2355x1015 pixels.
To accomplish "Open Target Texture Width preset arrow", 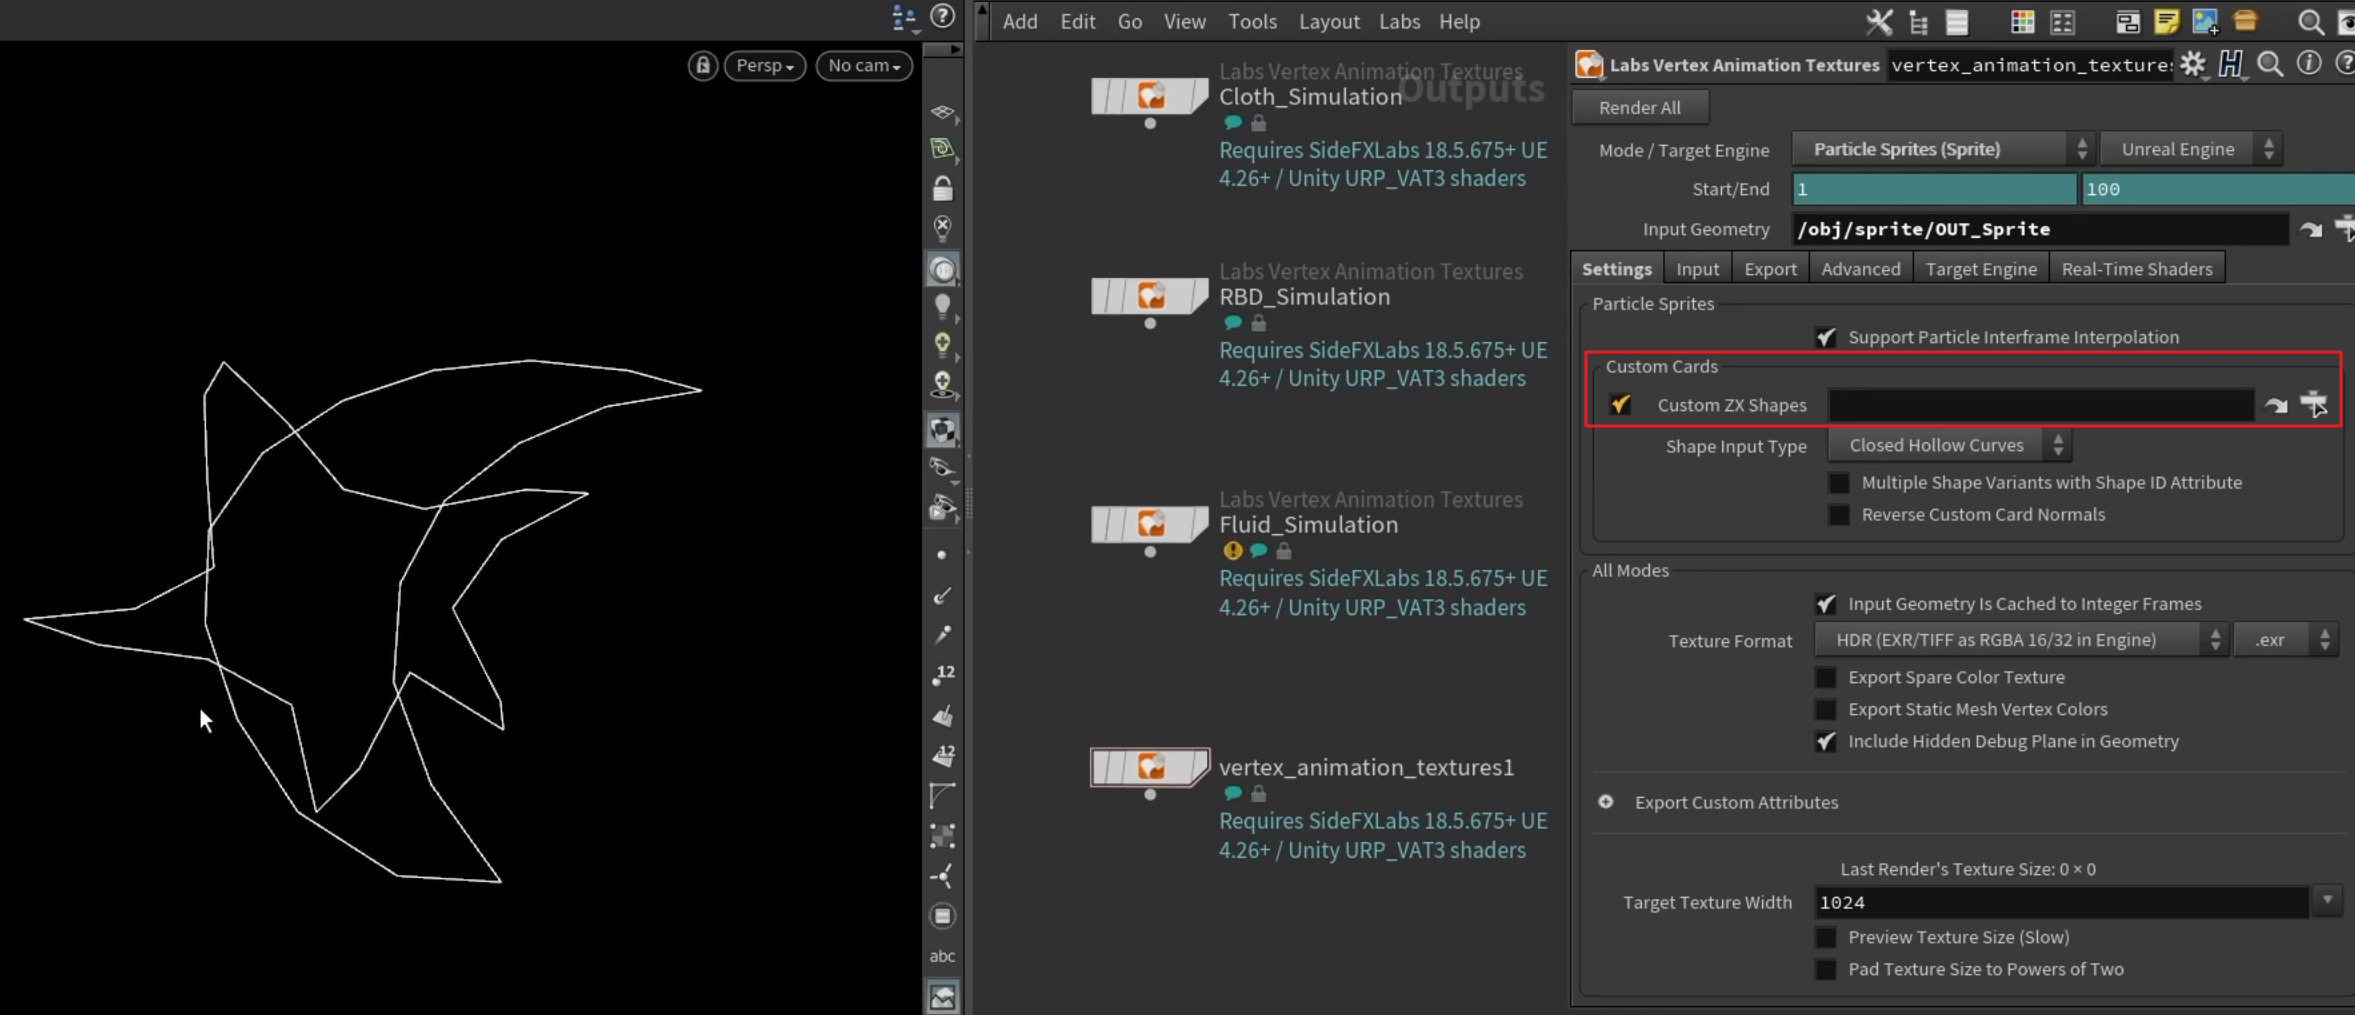I will click(2327, 901).
